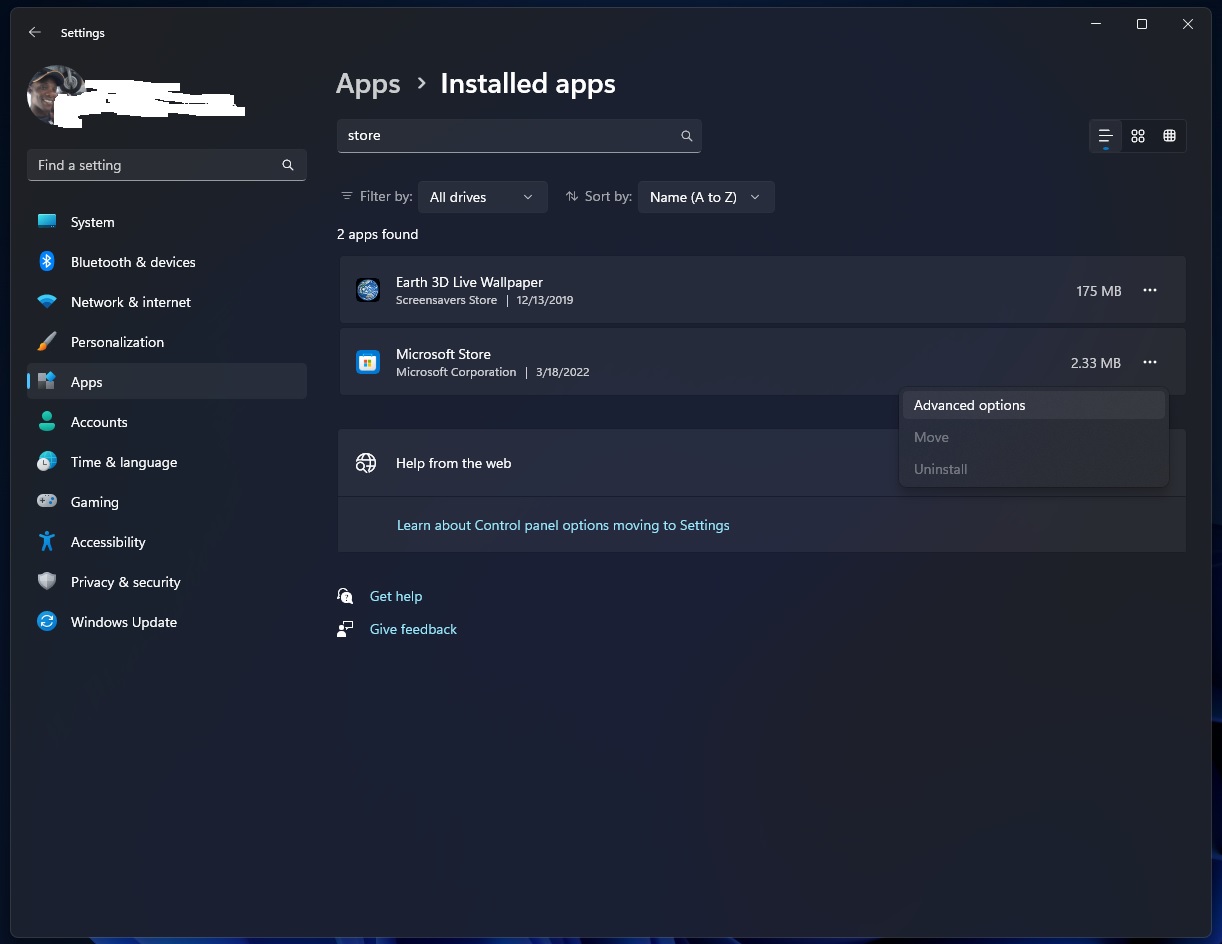Screen dimensions: 1222x944
Task: Open the Name (A to Z) sort dropdown
Action: click(706, 197)
